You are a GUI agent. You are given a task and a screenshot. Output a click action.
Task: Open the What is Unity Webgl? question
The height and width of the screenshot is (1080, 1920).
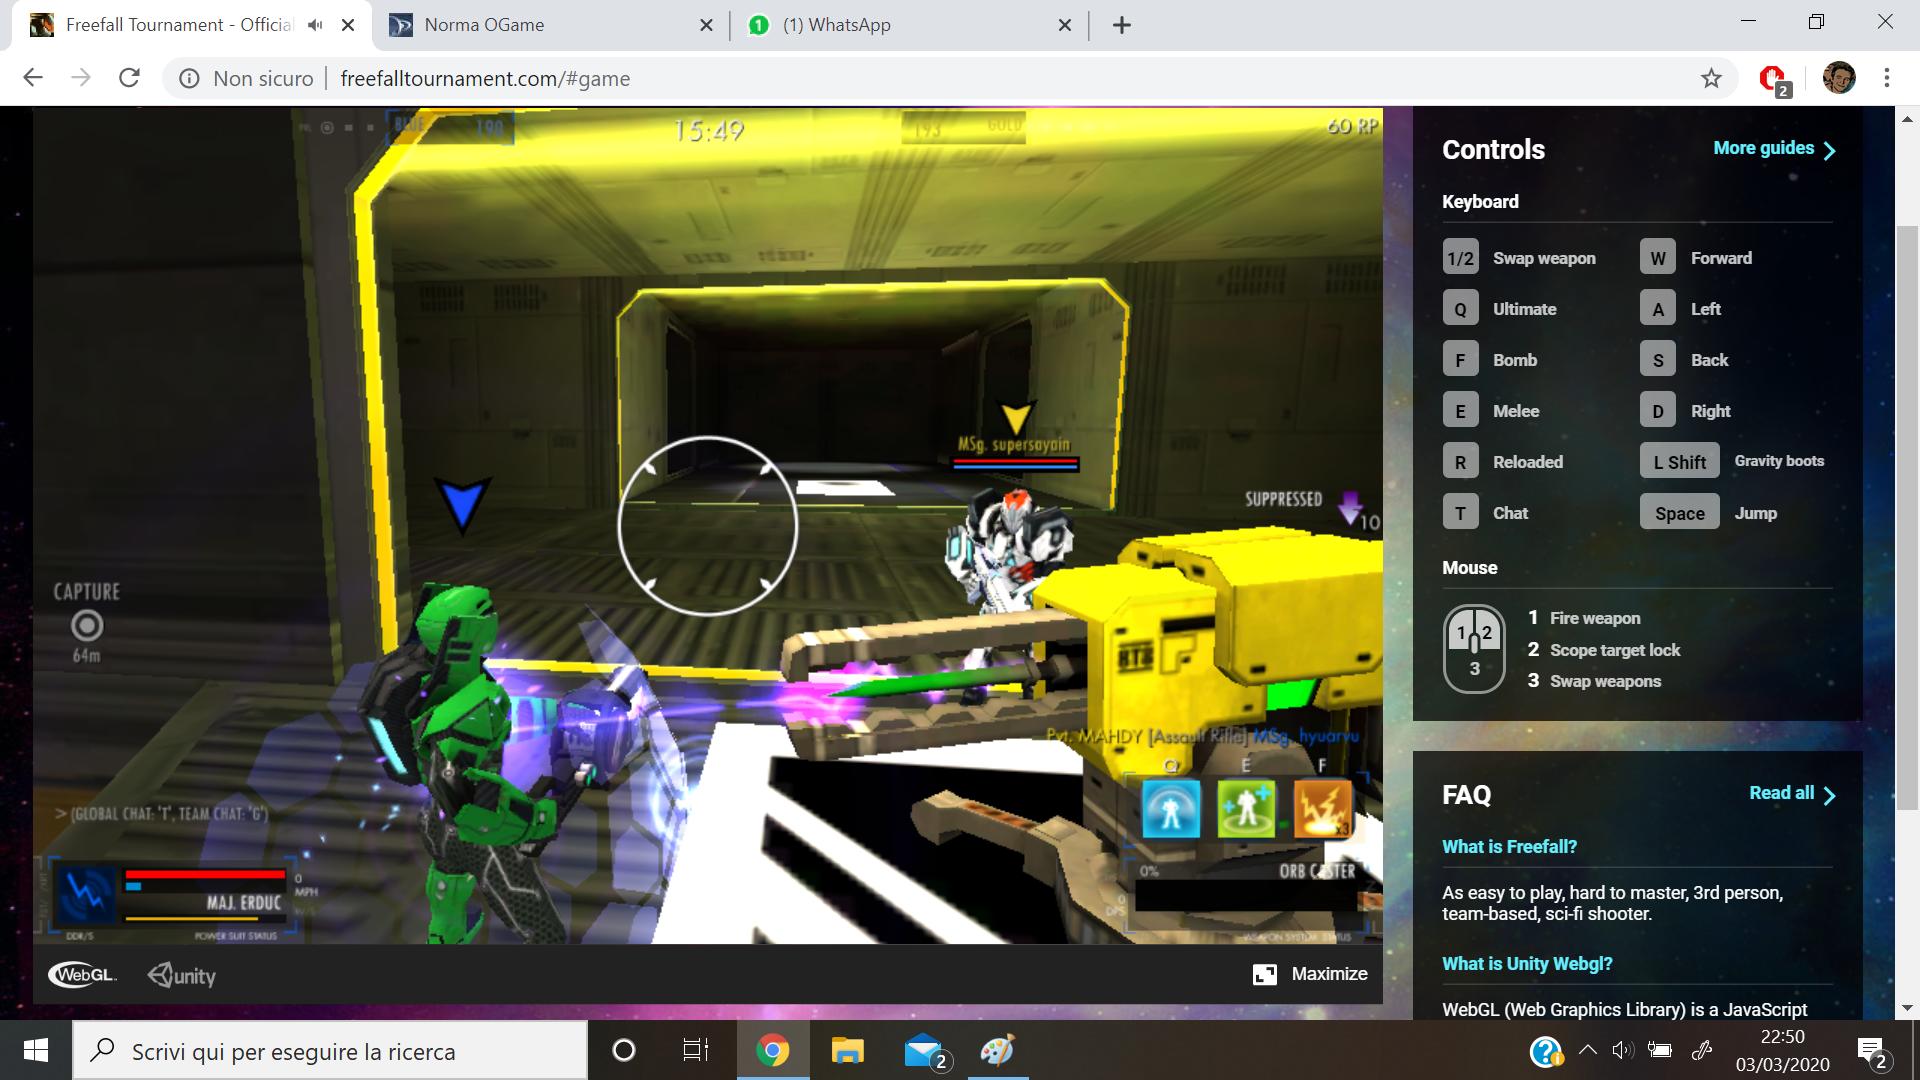[x=1527, y=963]
